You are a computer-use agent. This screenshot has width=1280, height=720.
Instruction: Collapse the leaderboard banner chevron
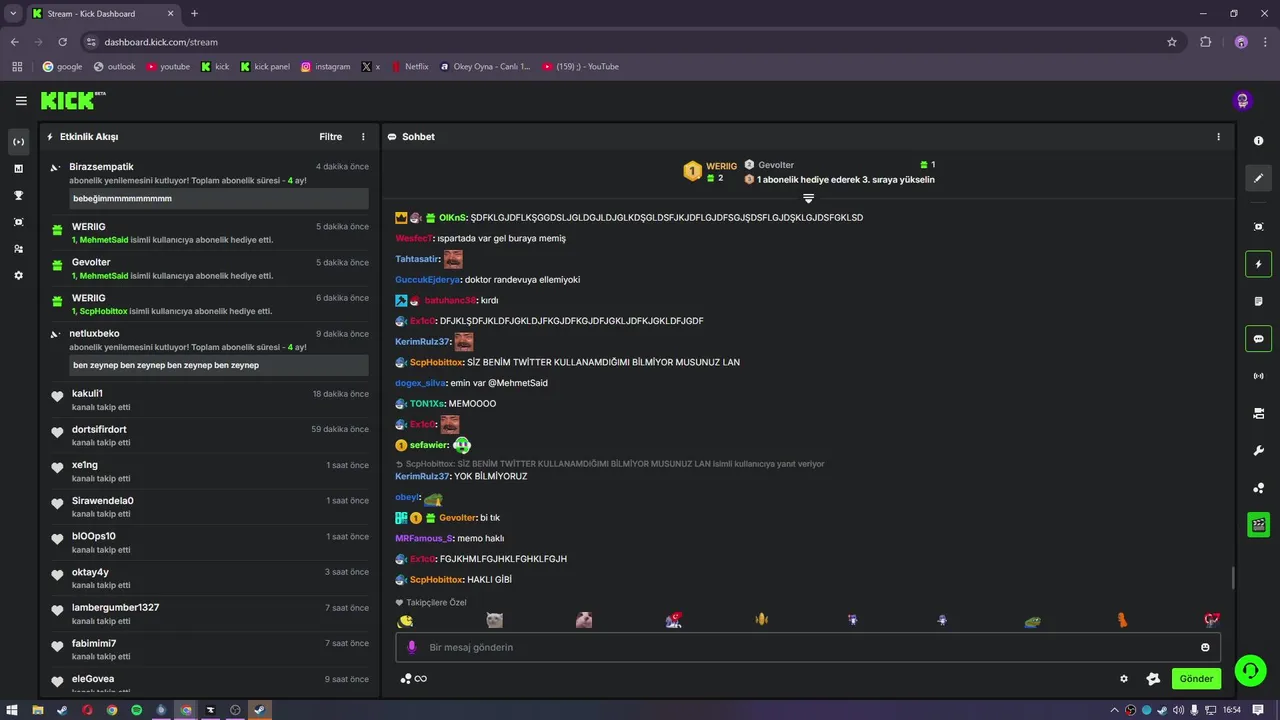click(x=809, y=199)
